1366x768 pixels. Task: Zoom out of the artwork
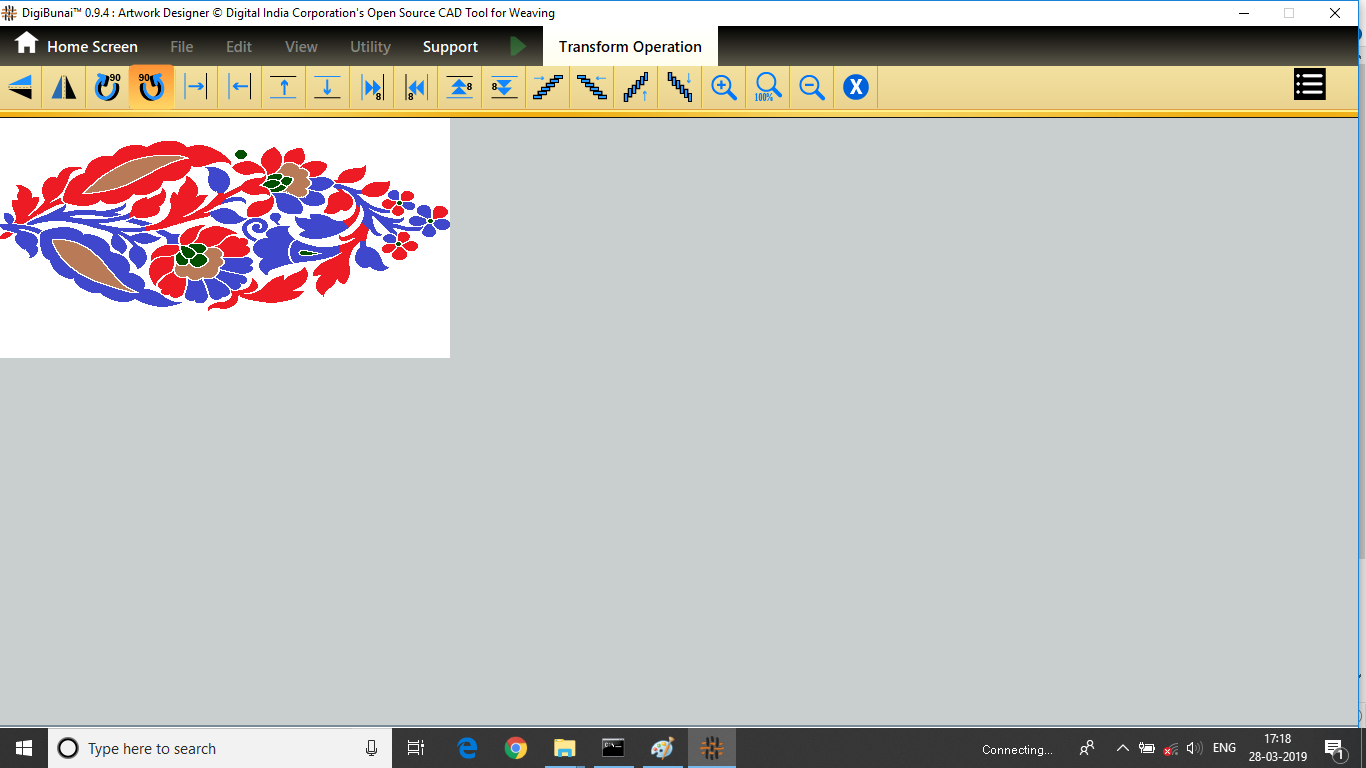pos(812,87)
